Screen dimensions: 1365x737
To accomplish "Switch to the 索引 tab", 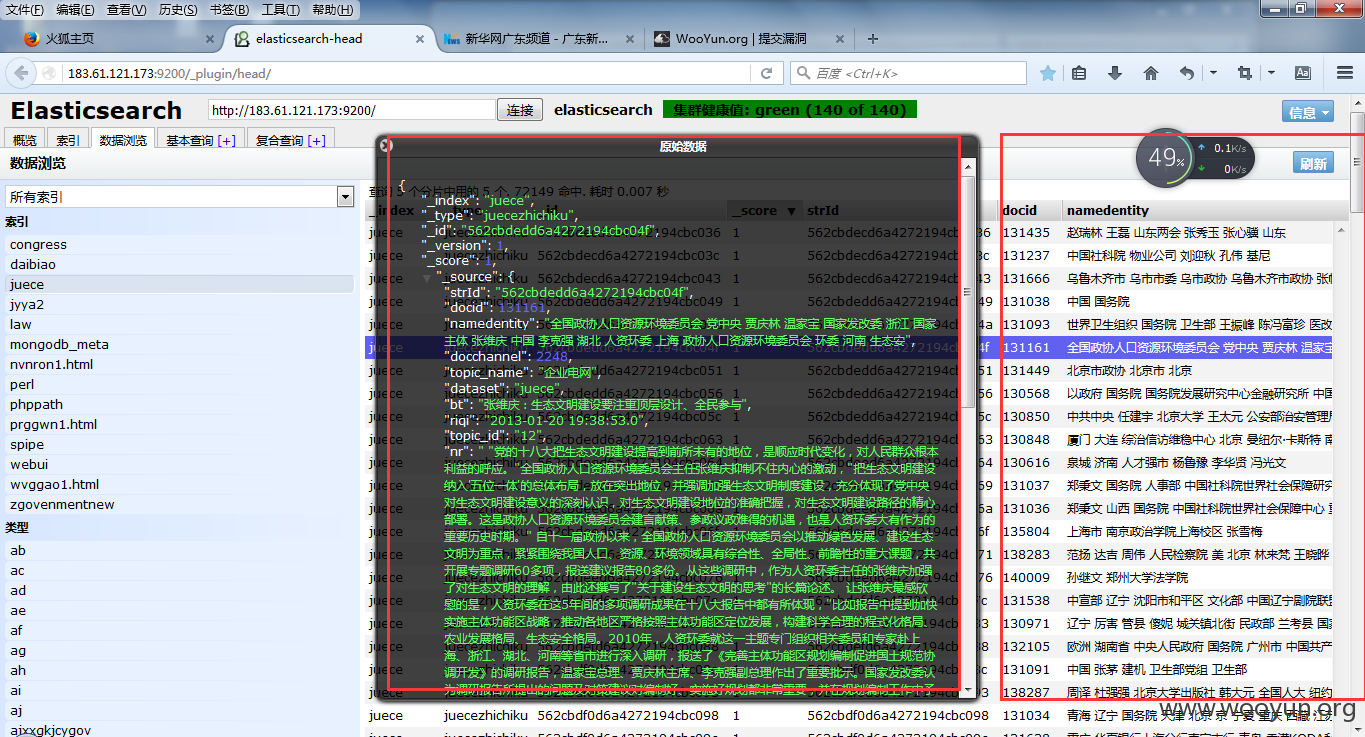I will pos(68,140).
